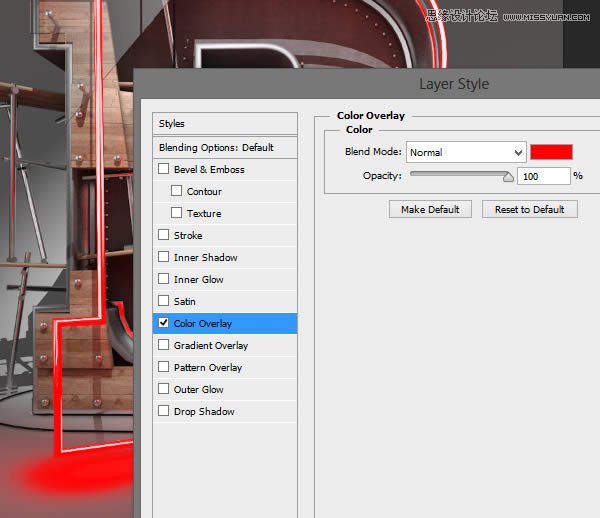
Task: Open the Drop Shadow settings label
Action: coord(204,411)
